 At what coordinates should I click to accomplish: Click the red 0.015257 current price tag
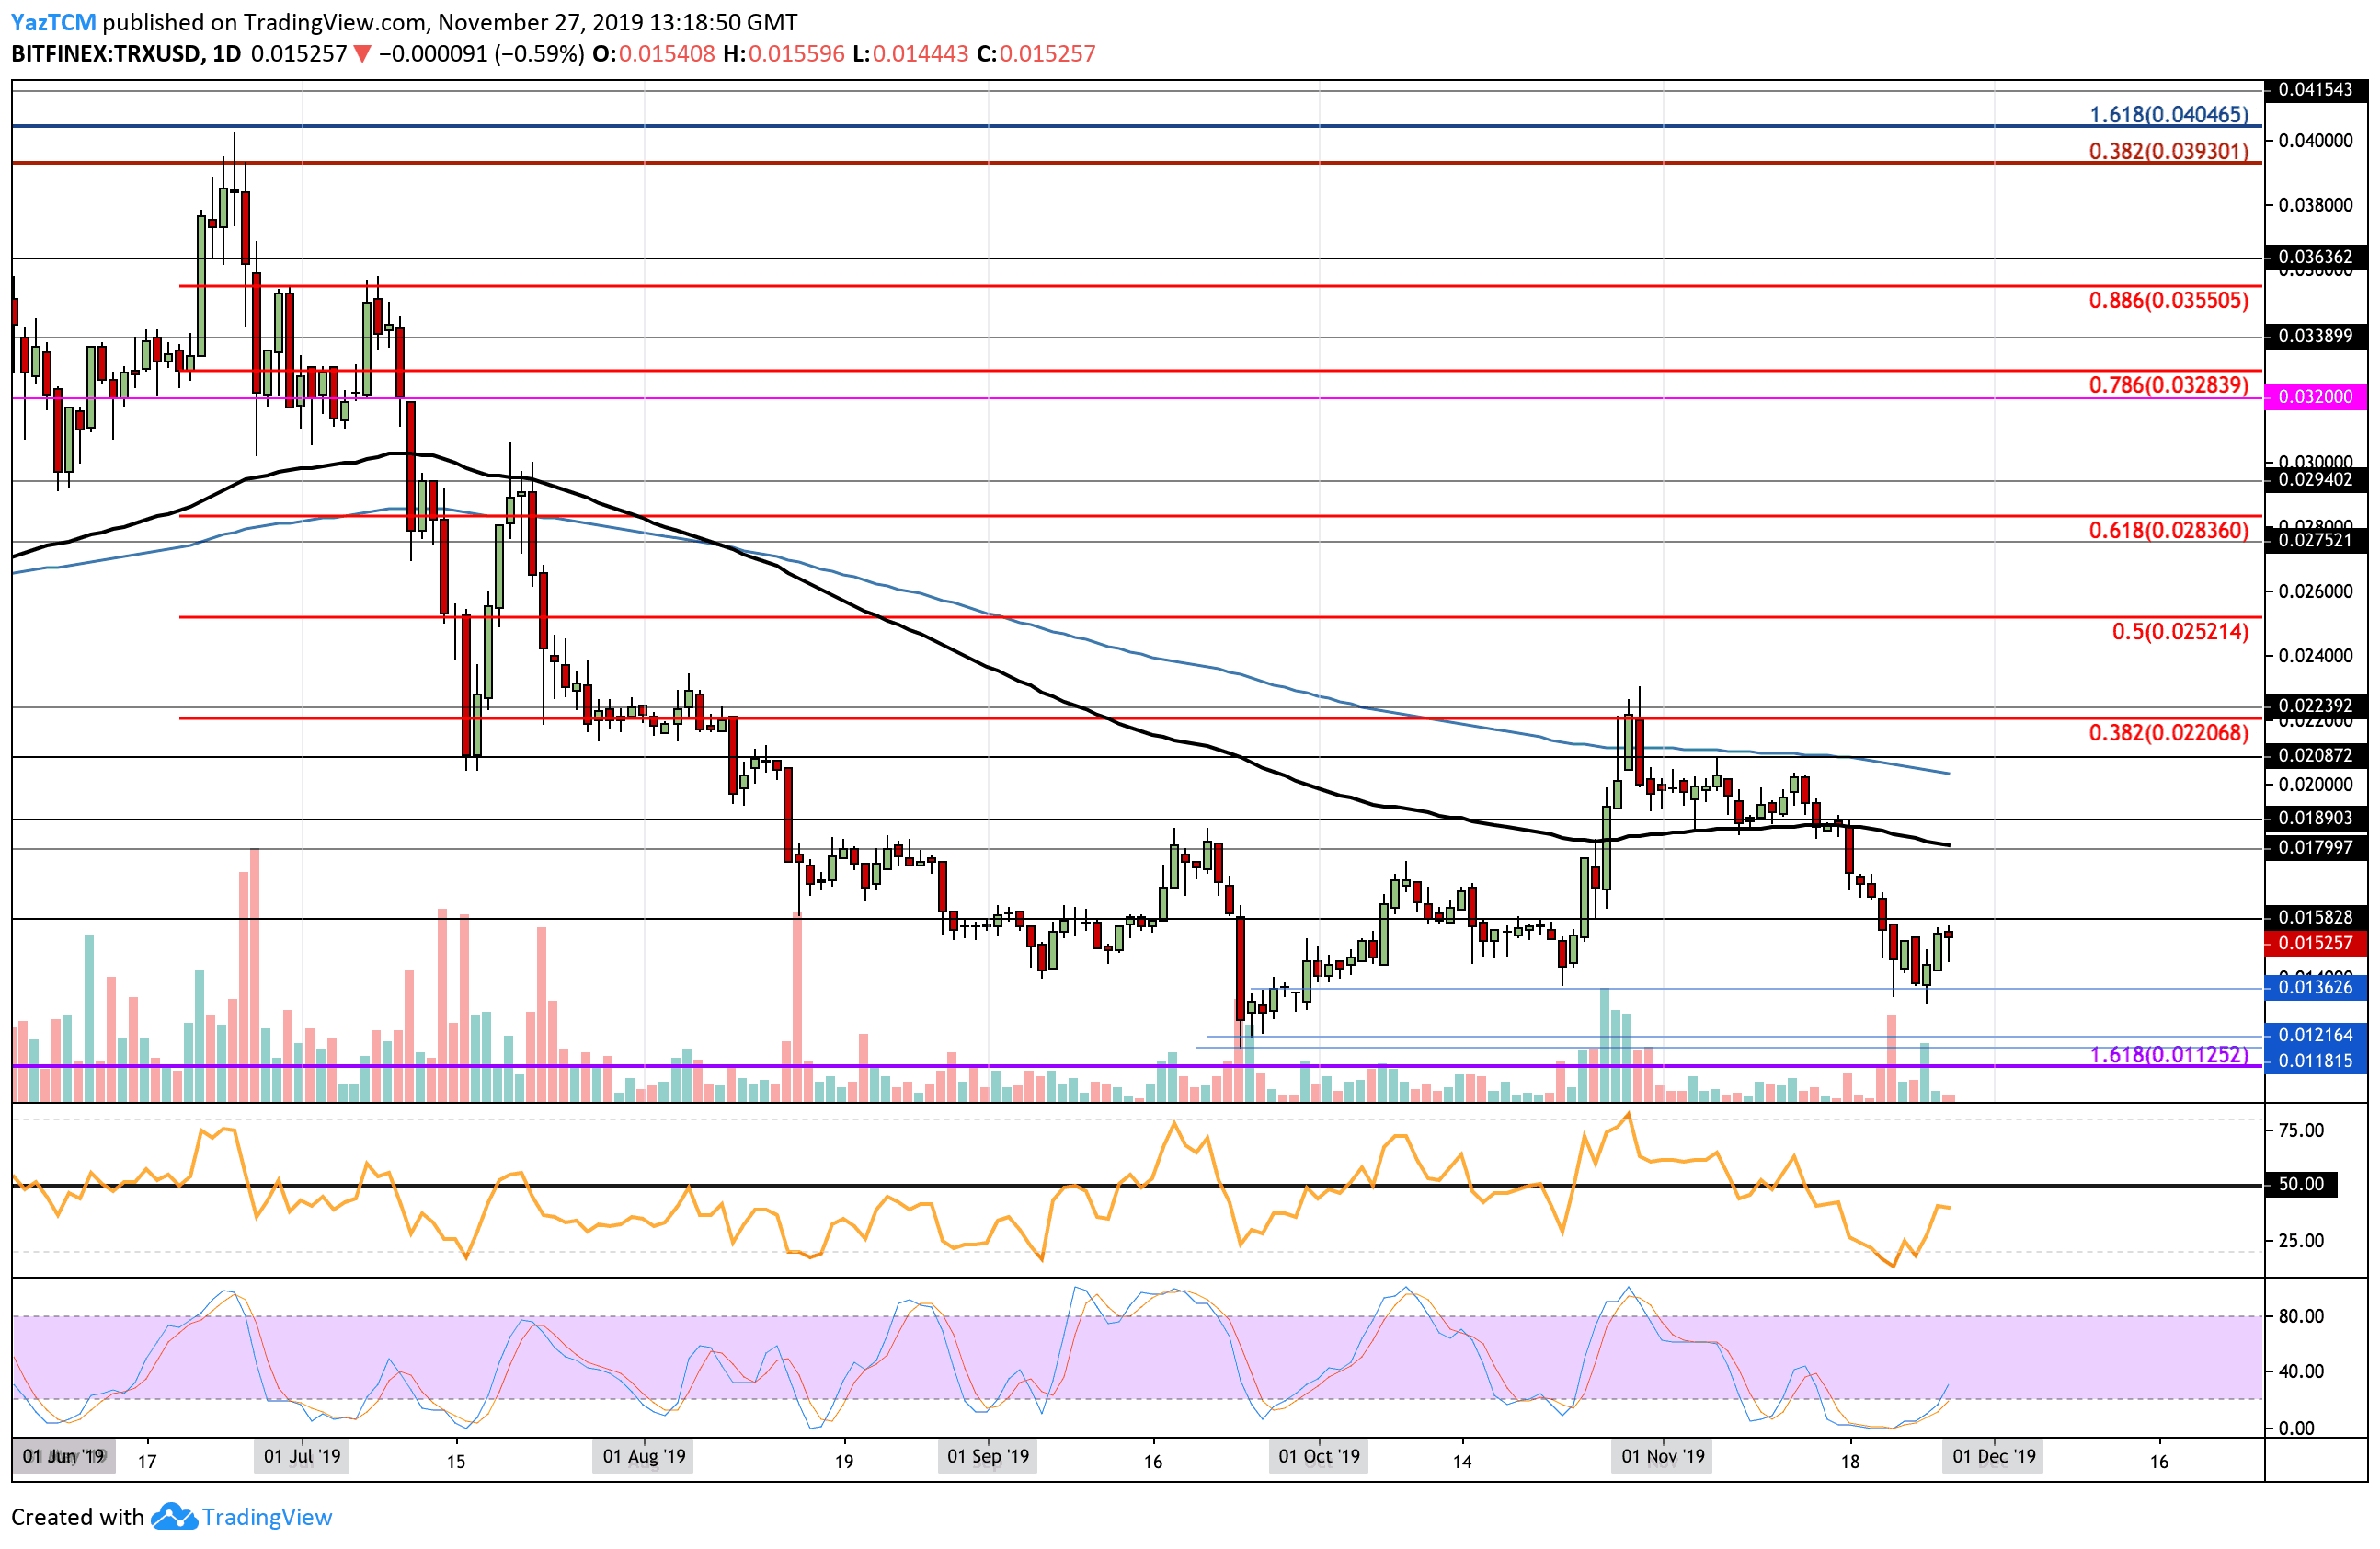pyautogui.click(x=2316, y=943)
